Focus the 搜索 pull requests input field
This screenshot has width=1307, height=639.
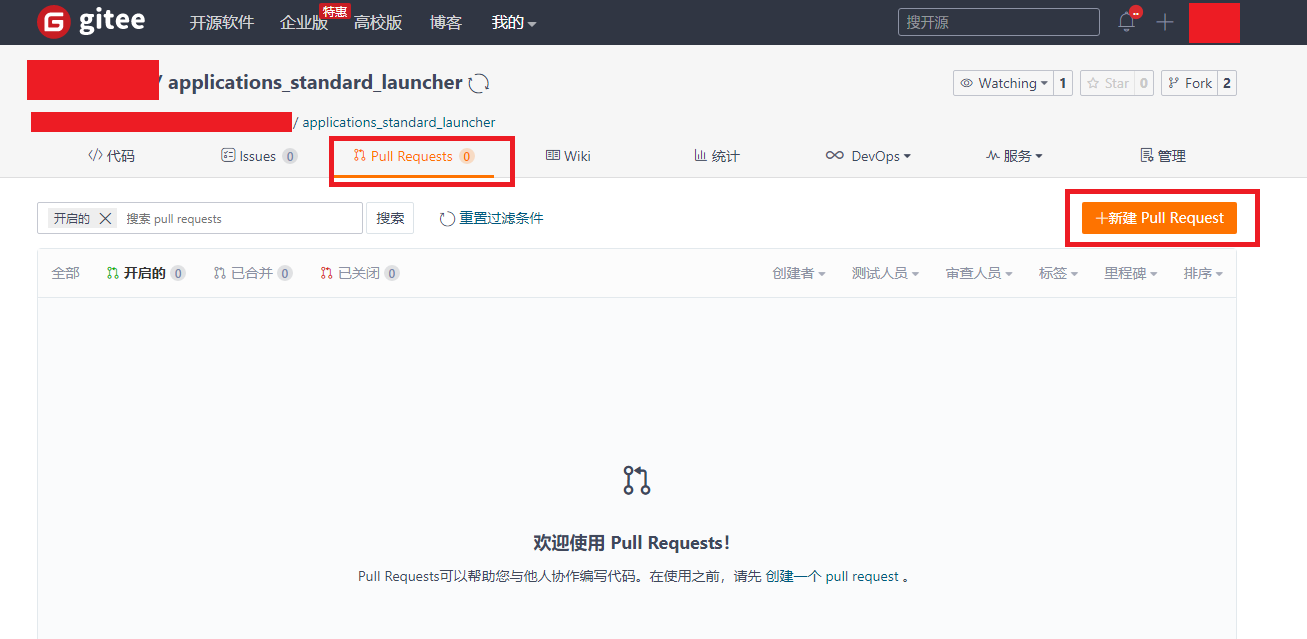click(x=238, y=218)
